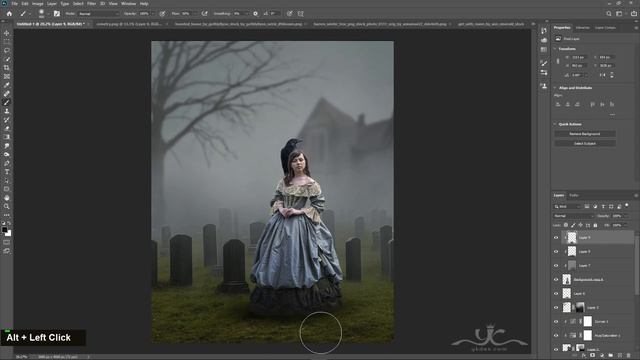Add a layer mask
640x360 pixels.
coord(593,356)
